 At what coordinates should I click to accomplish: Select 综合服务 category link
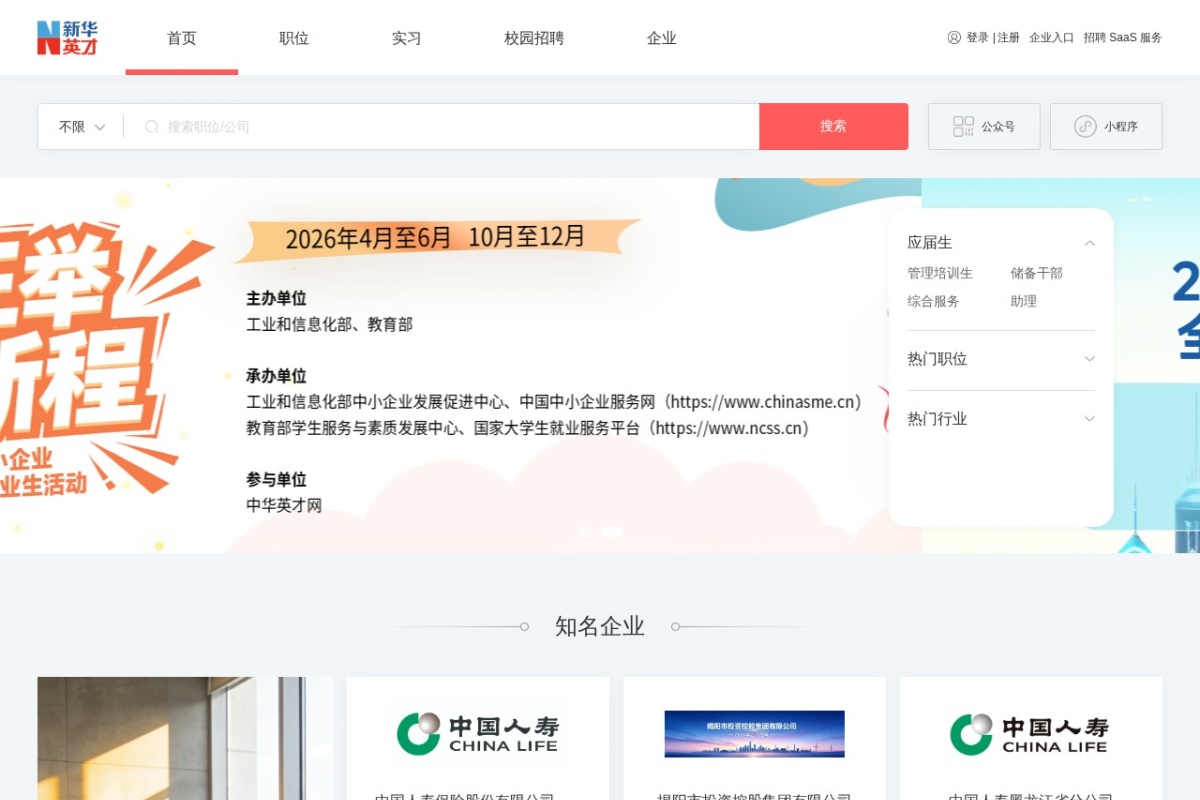pos(933,301)
